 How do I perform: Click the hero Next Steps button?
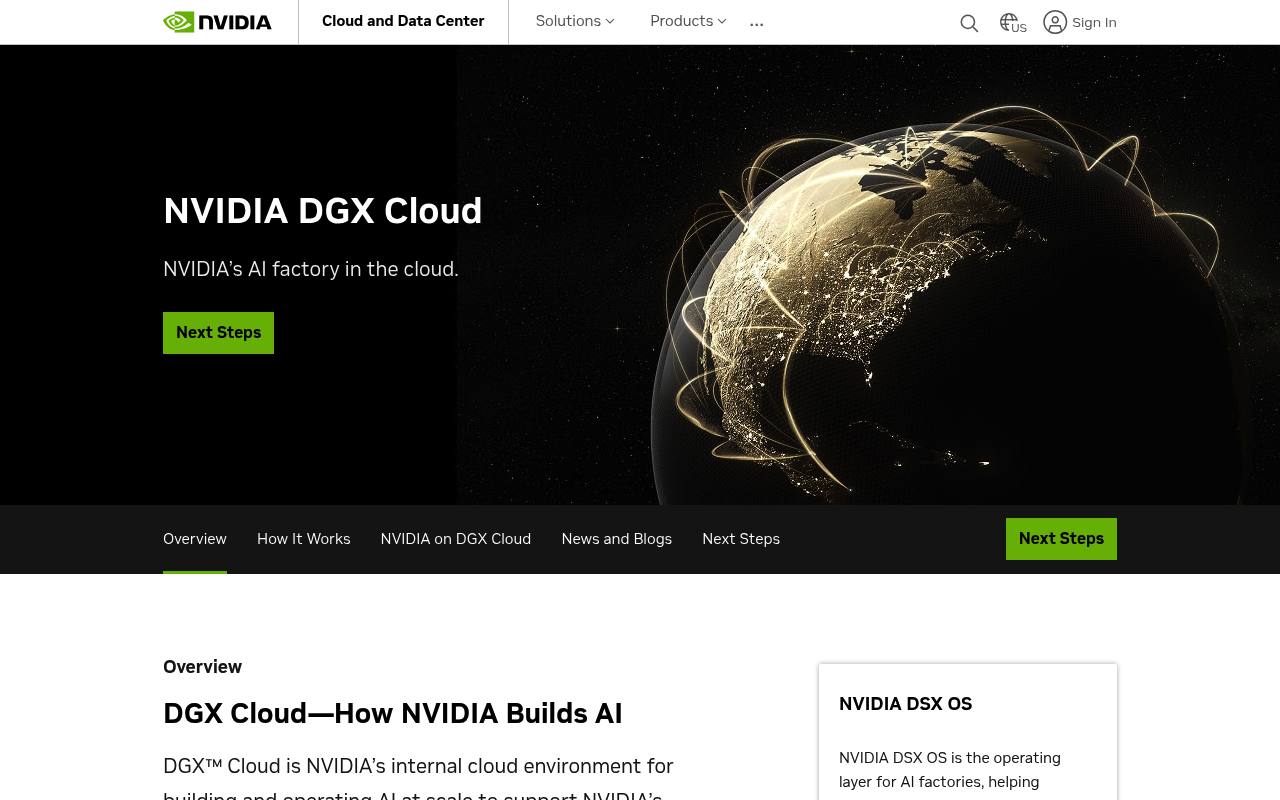(x=218, y=333)
